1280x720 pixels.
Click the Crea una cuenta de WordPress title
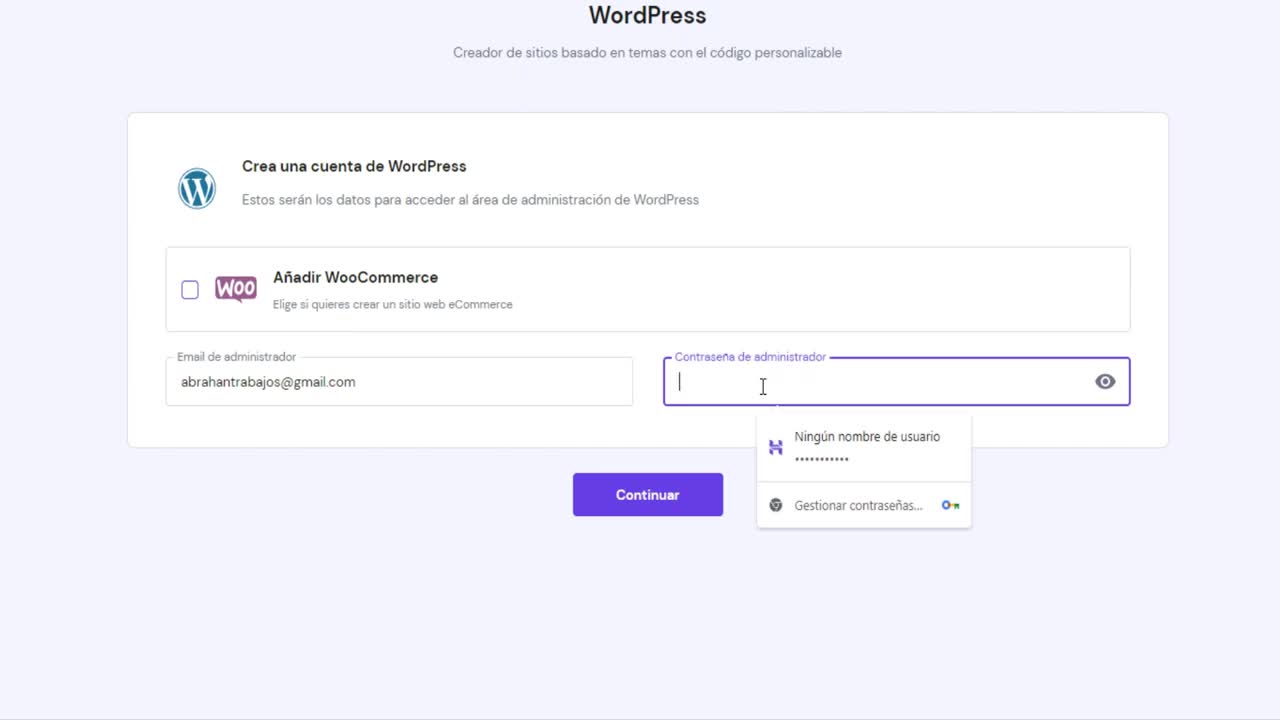(x=354, y=166)
